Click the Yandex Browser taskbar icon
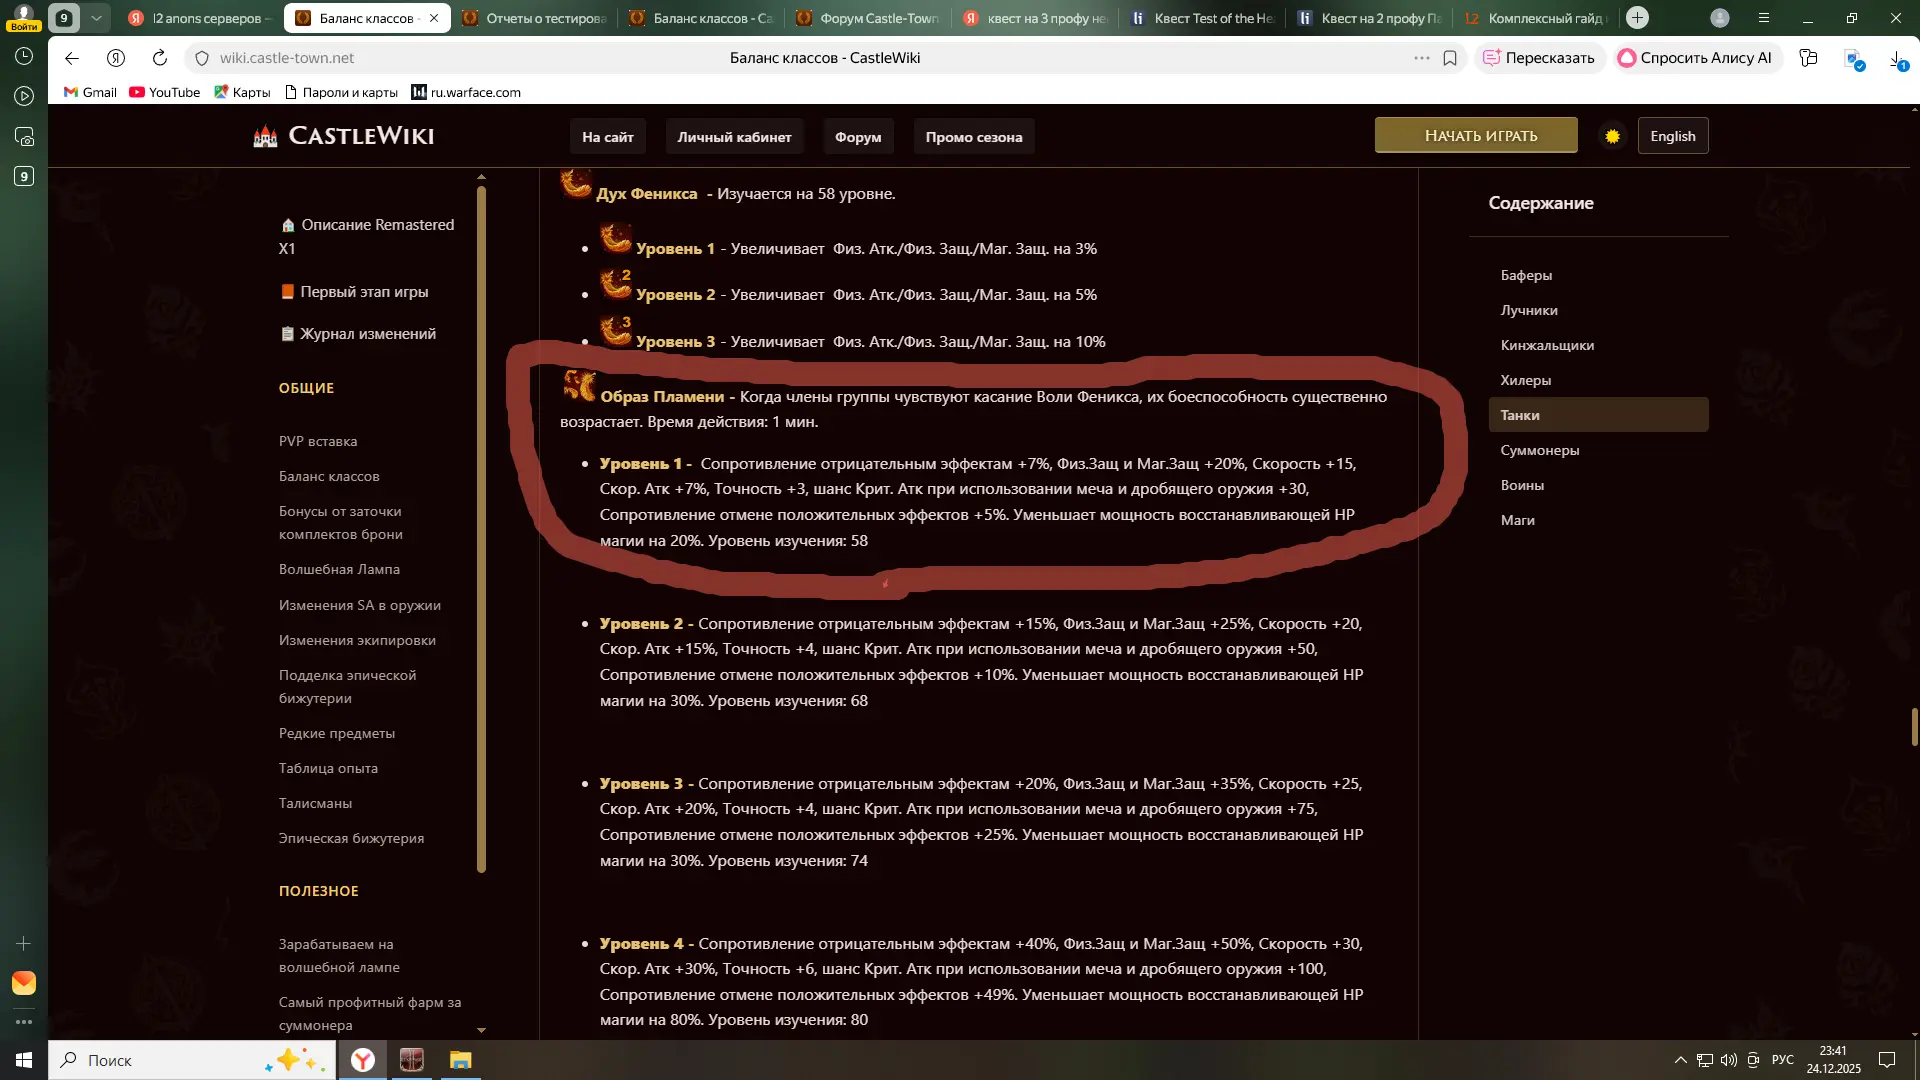1920x1080 pixels. click(363, 1060)
